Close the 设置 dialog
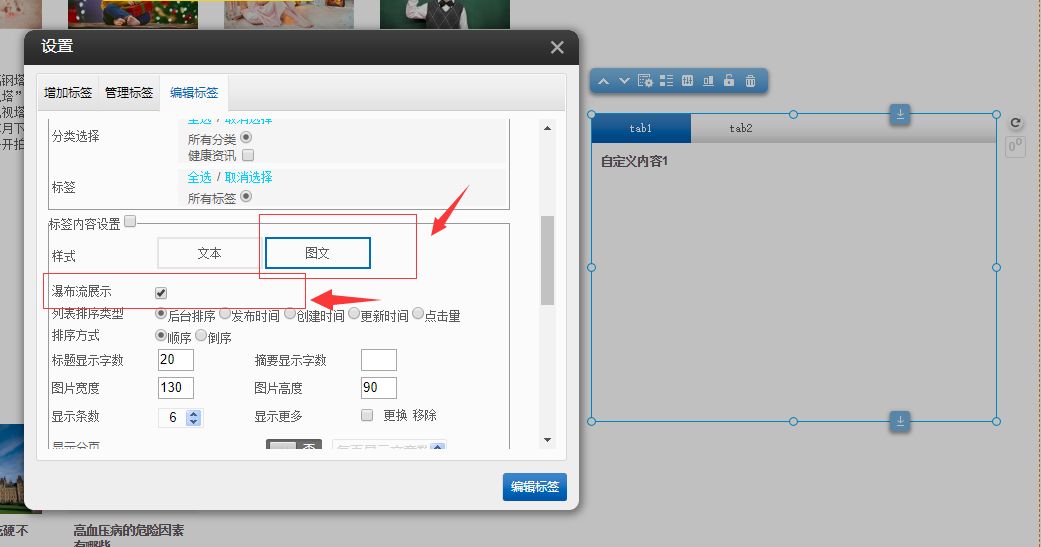 click(557, 47)
